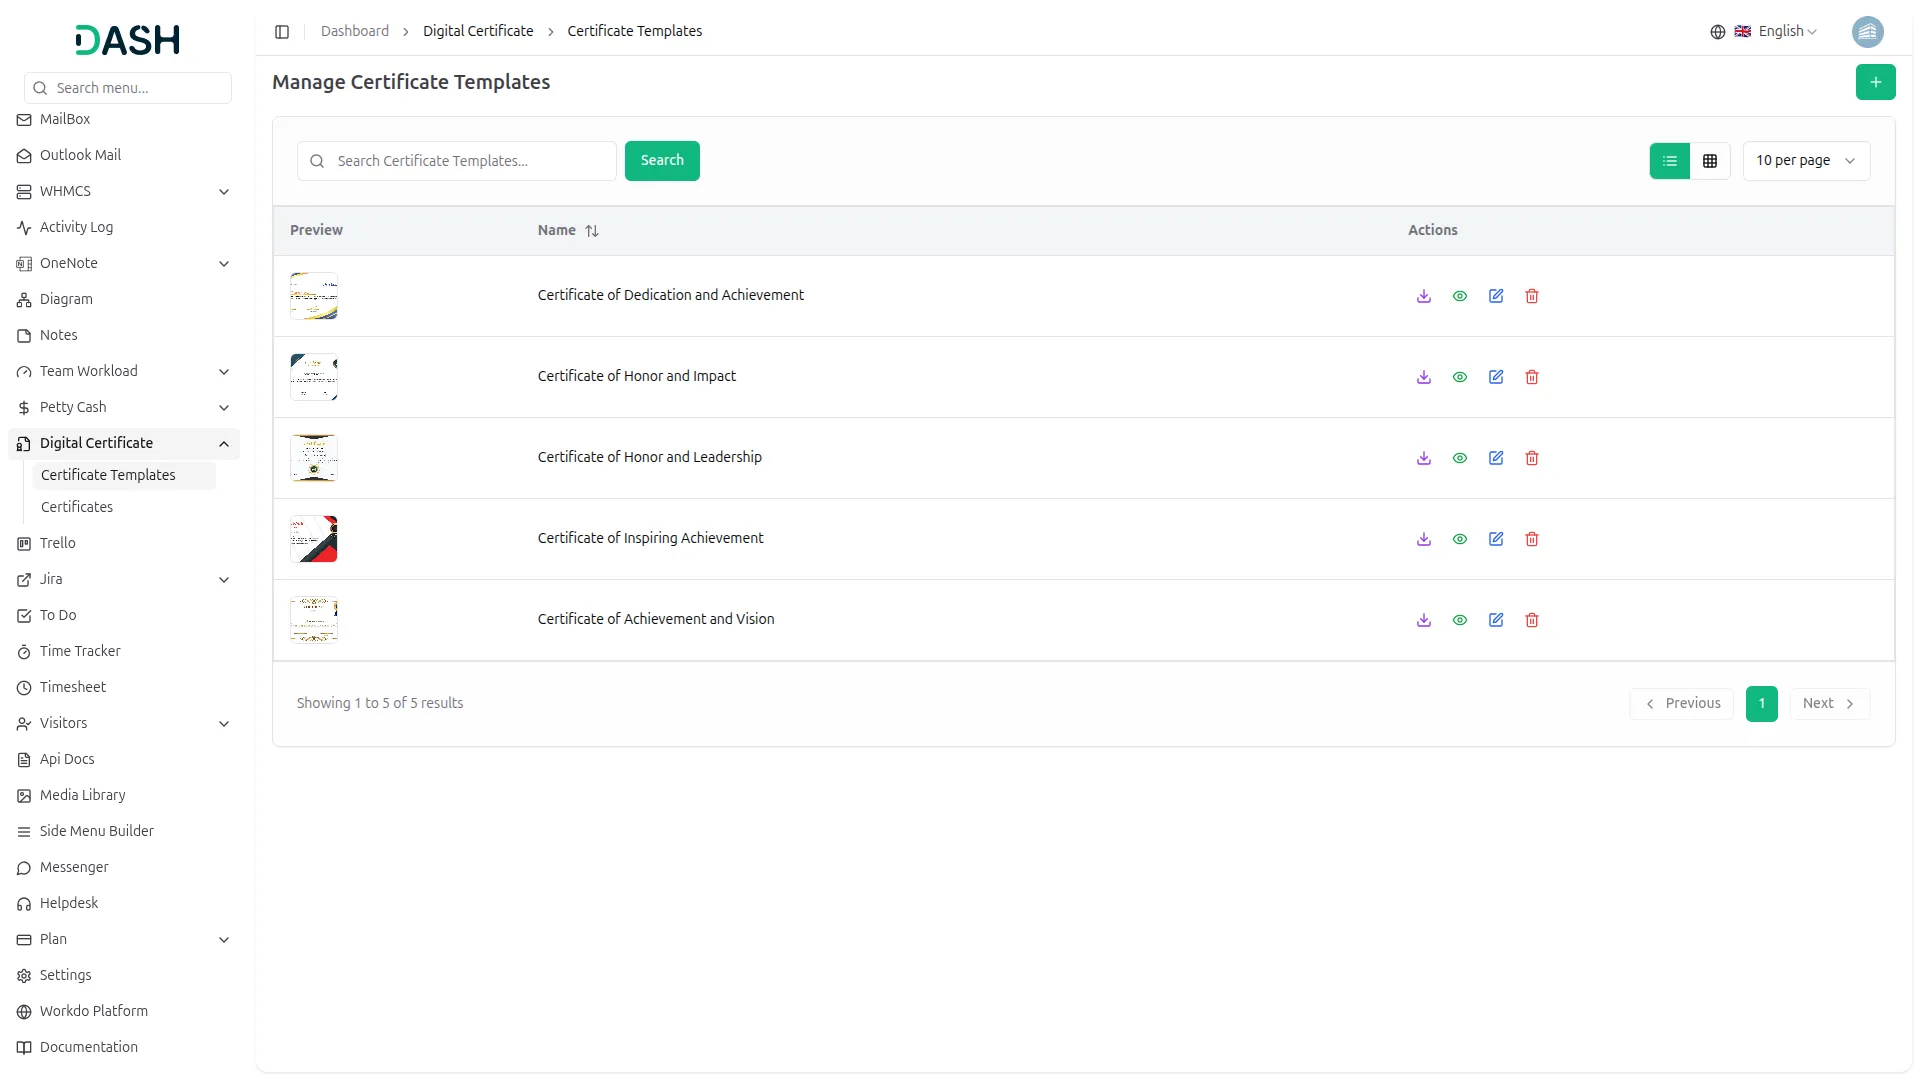This screenshot has height=1080, width=1920.
Task: Edit the Certificate of Honor and Impact
Action: tap(1496, 377)
